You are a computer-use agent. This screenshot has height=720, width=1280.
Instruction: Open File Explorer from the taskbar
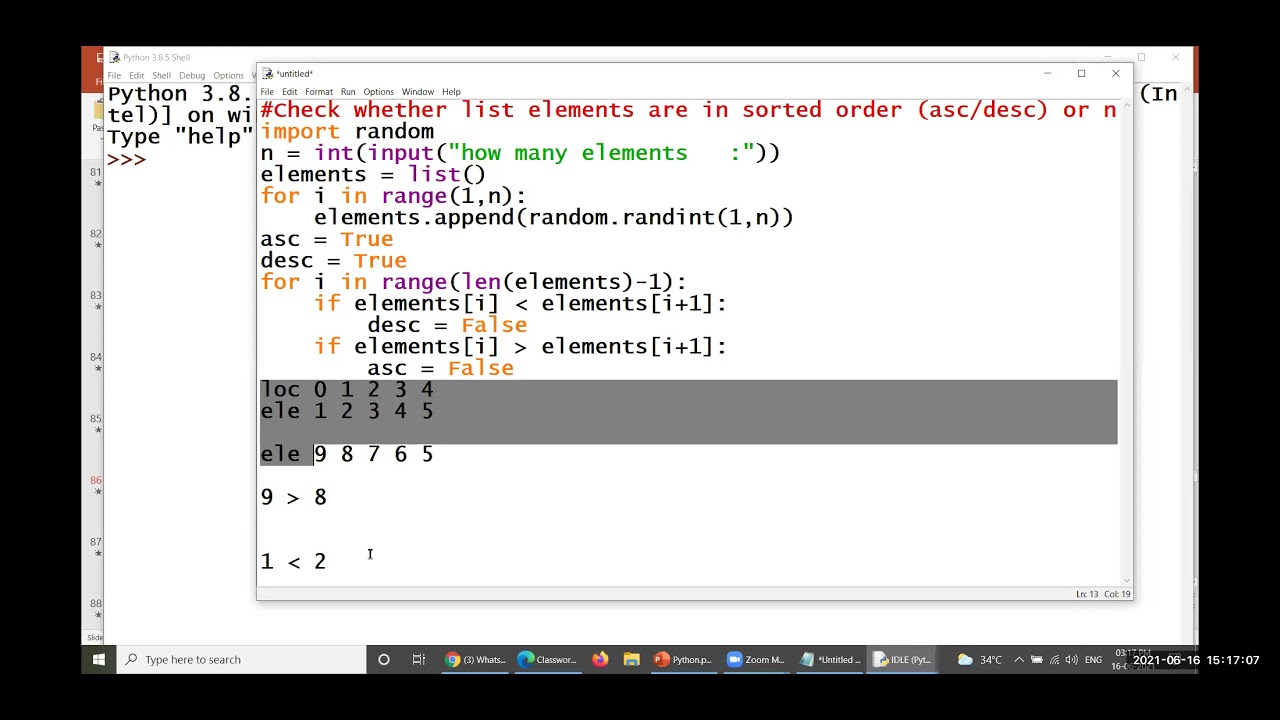pos(631,659)
